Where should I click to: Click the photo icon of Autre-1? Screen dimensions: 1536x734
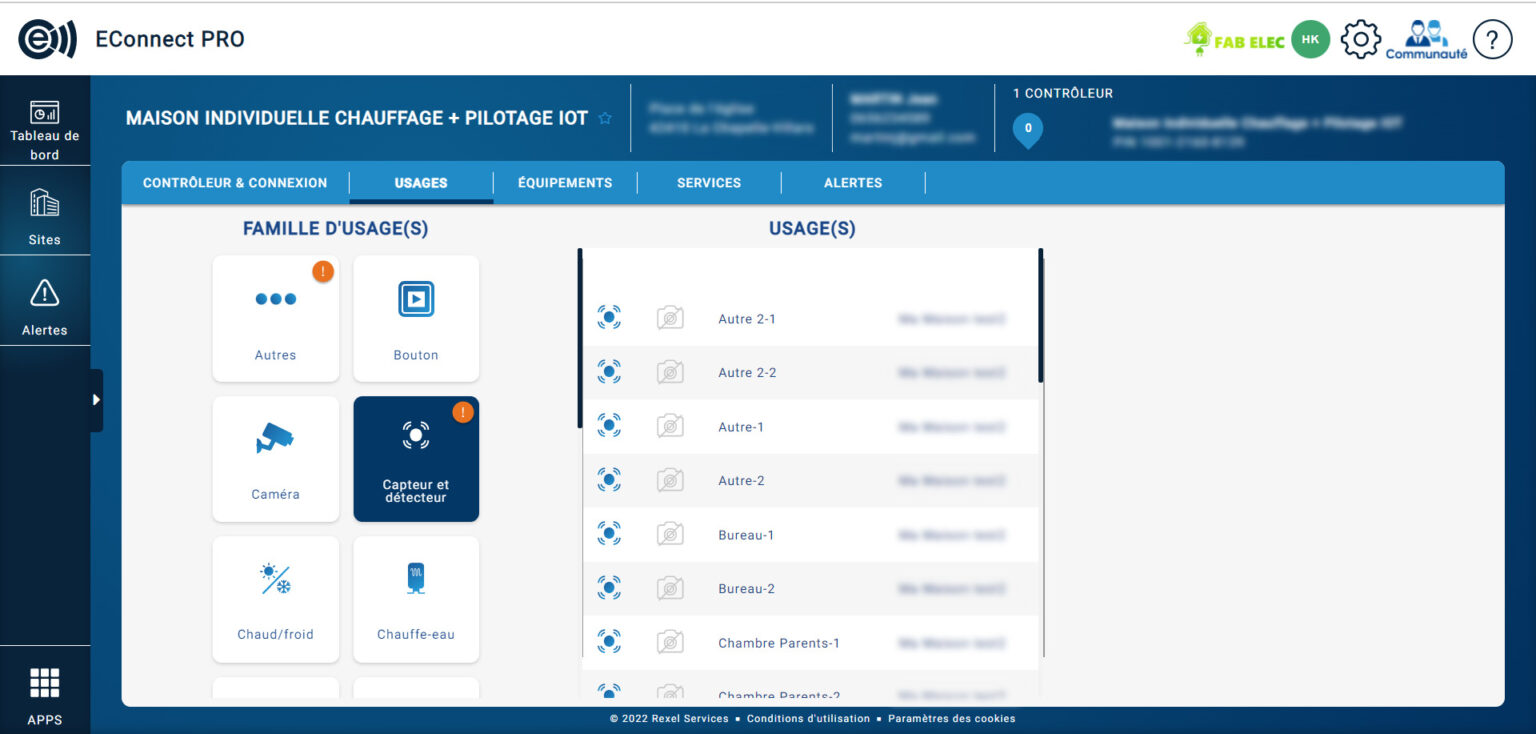point(670,426)
